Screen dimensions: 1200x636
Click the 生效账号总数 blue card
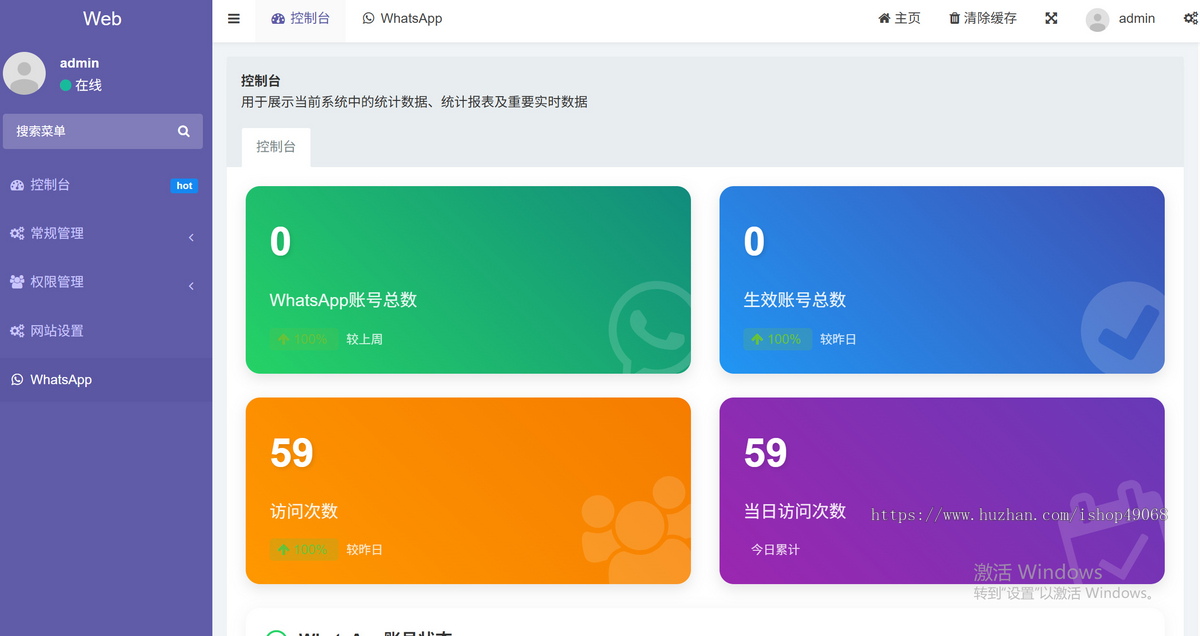click(942, 280)
